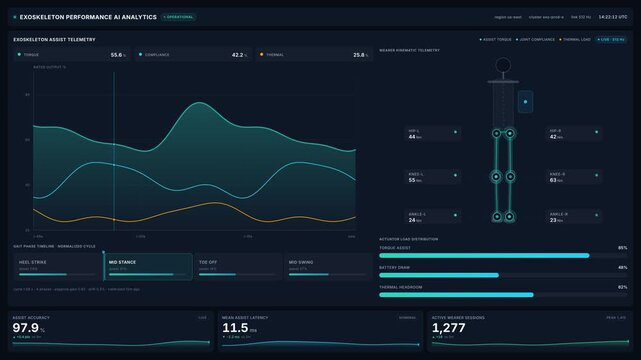Click the left ankle joint node on skeleton

pyautogui.click(x=497, y=217)
